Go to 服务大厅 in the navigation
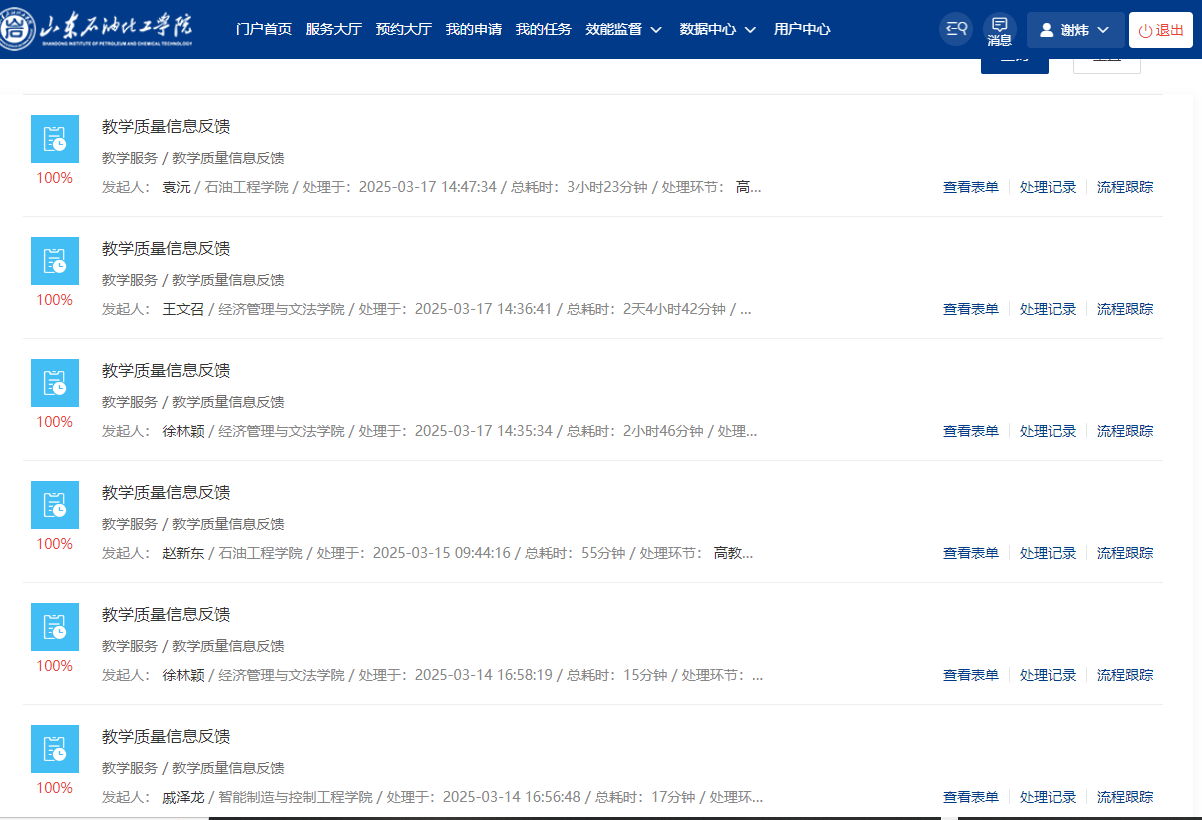 point(334,29)
